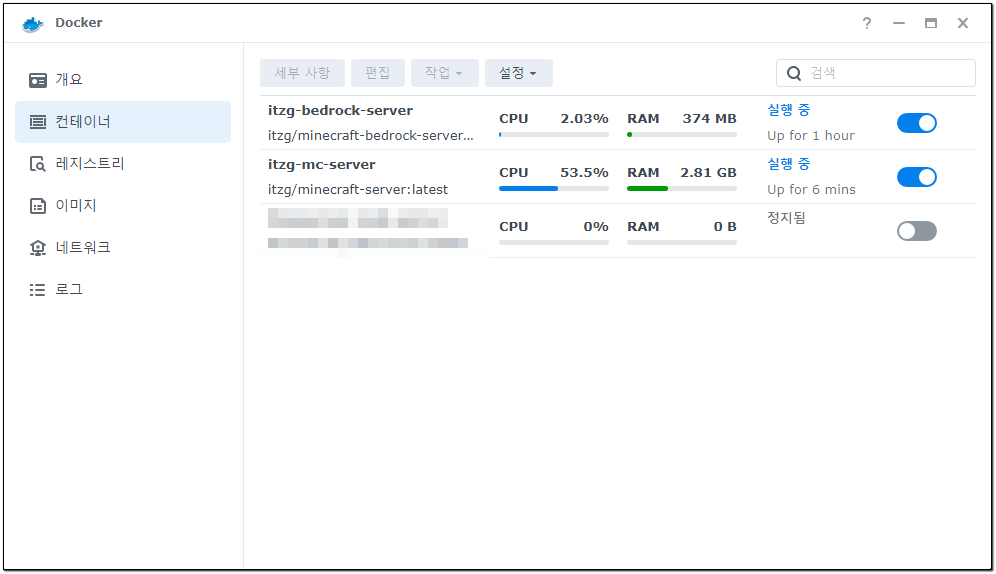Click the Docker whale logo icon
The height and width of the screenshot is (574, 996).
32,23
